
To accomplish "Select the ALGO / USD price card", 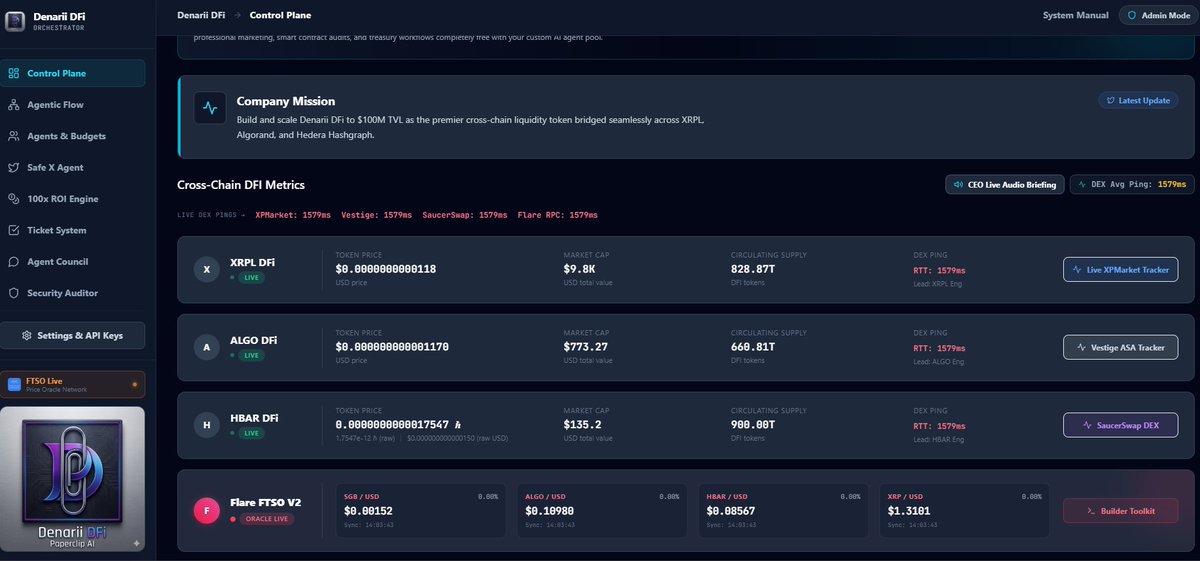I will click(603, 511).
